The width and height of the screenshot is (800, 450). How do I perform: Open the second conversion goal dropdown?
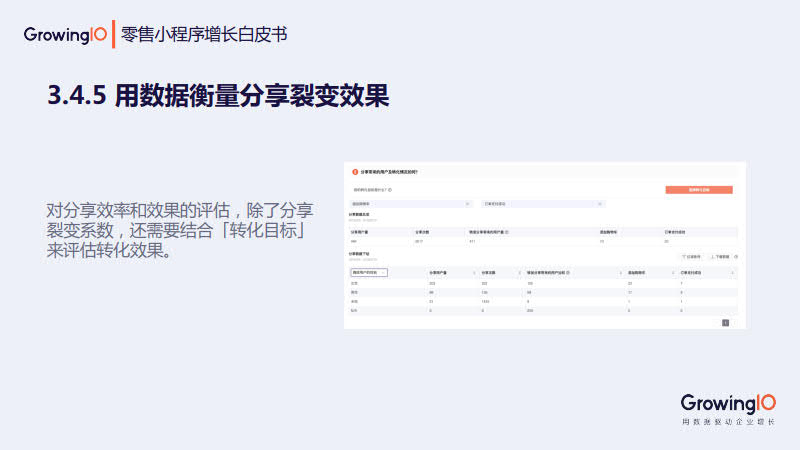pyautogui.click(x=543, y=204)
